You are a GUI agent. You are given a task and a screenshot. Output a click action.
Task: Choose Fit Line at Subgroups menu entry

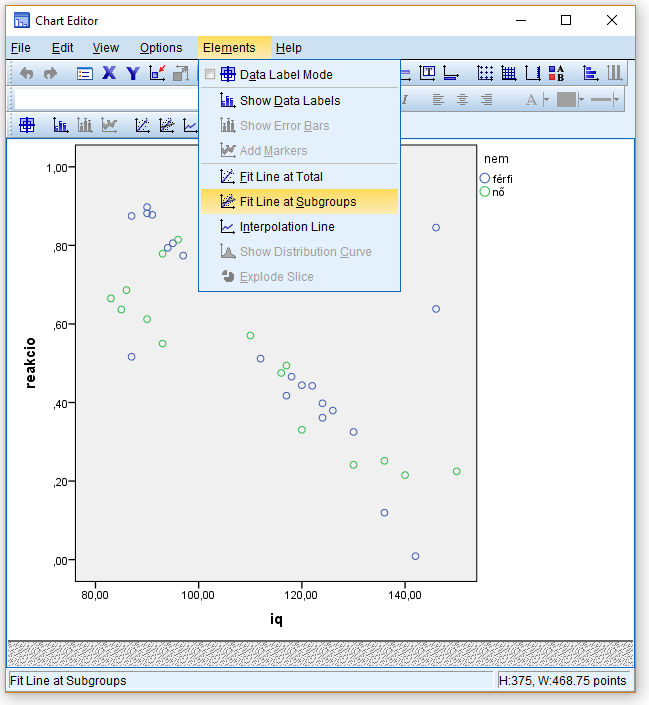300,201
